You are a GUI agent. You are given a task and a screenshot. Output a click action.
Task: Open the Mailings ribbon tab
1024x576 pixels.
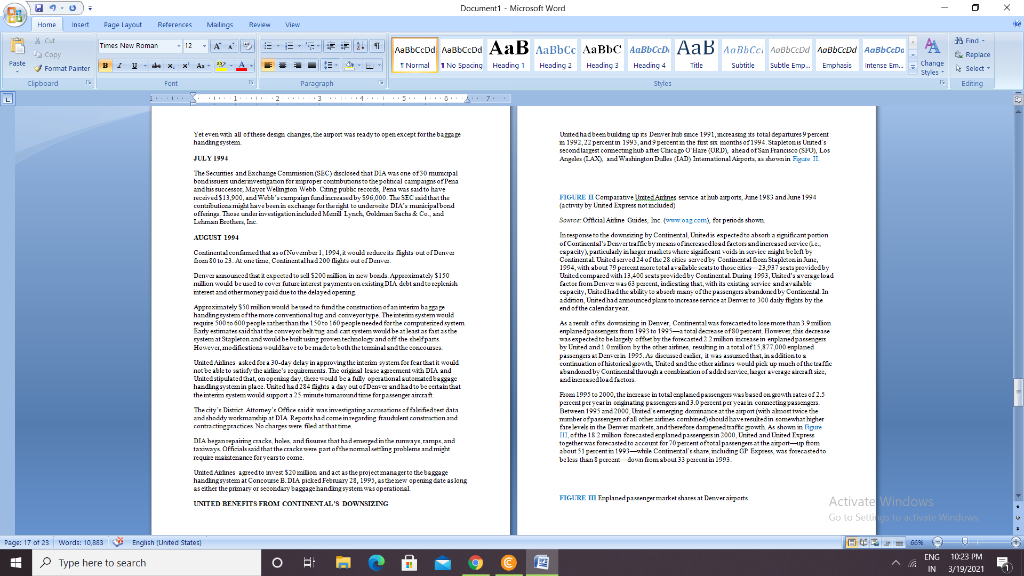coord(220,26)
